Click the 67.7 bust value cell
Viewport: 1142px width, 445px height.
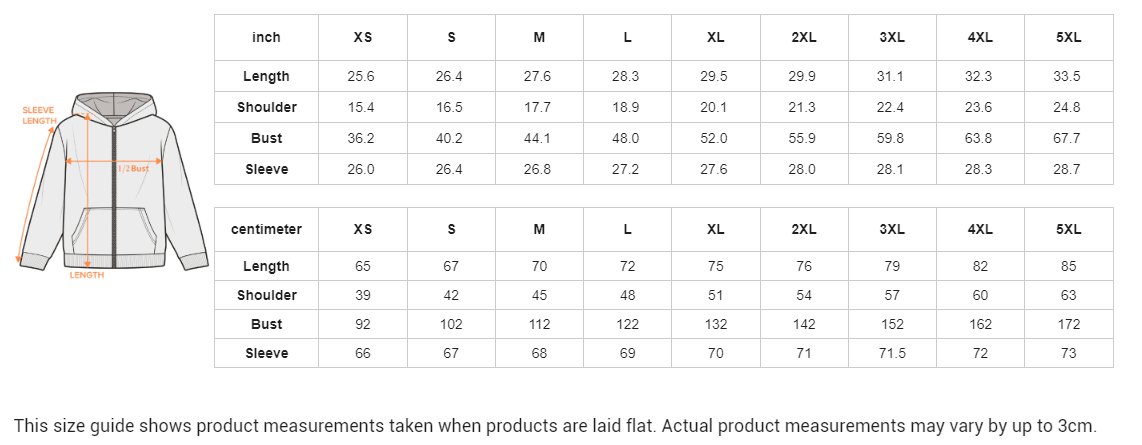(1068, 138)
